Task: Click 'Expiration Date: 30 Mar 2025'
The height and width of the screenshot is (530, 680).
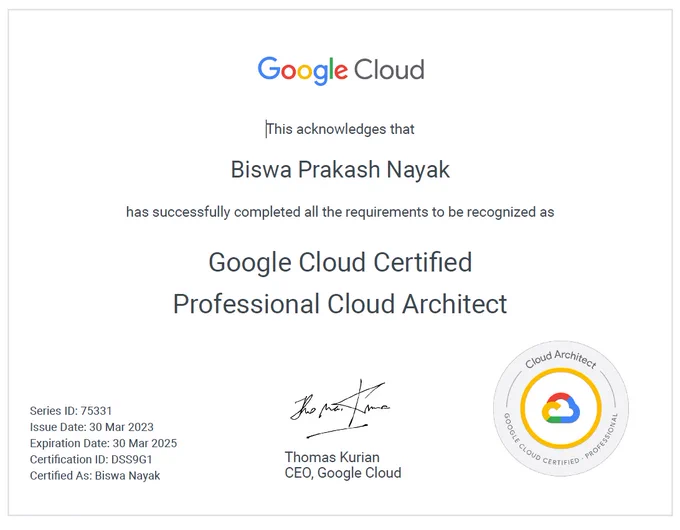Action: tap(103, 443)
